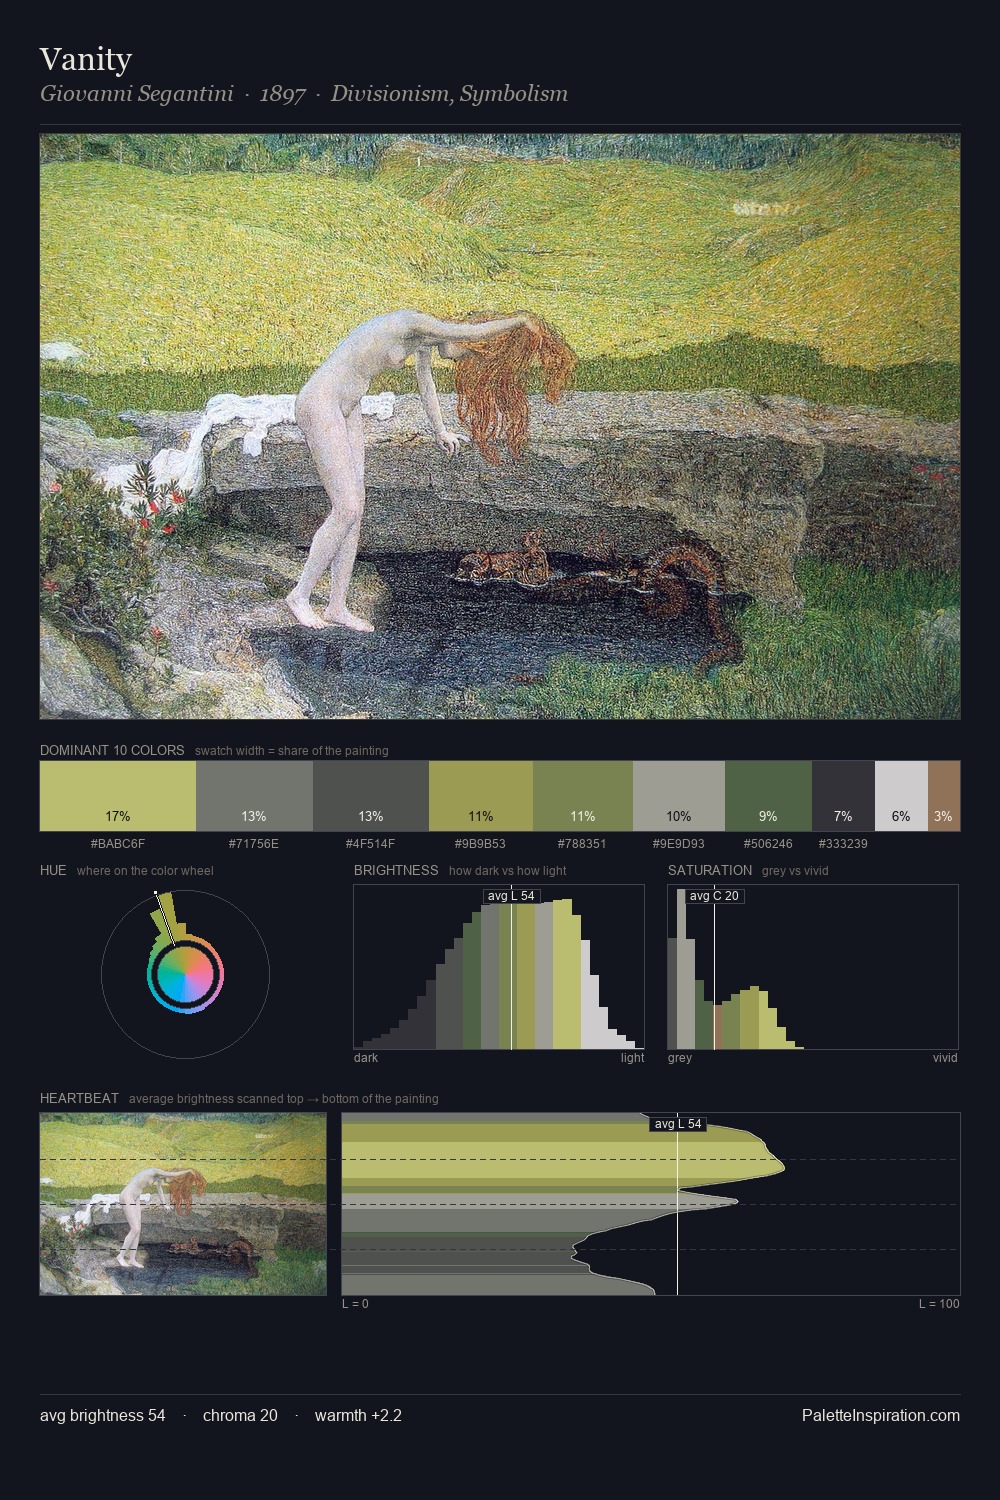Click the main Vanity painting image
The height and width of the screenshot is (1500, 1000).
click(x=500, y=426)
